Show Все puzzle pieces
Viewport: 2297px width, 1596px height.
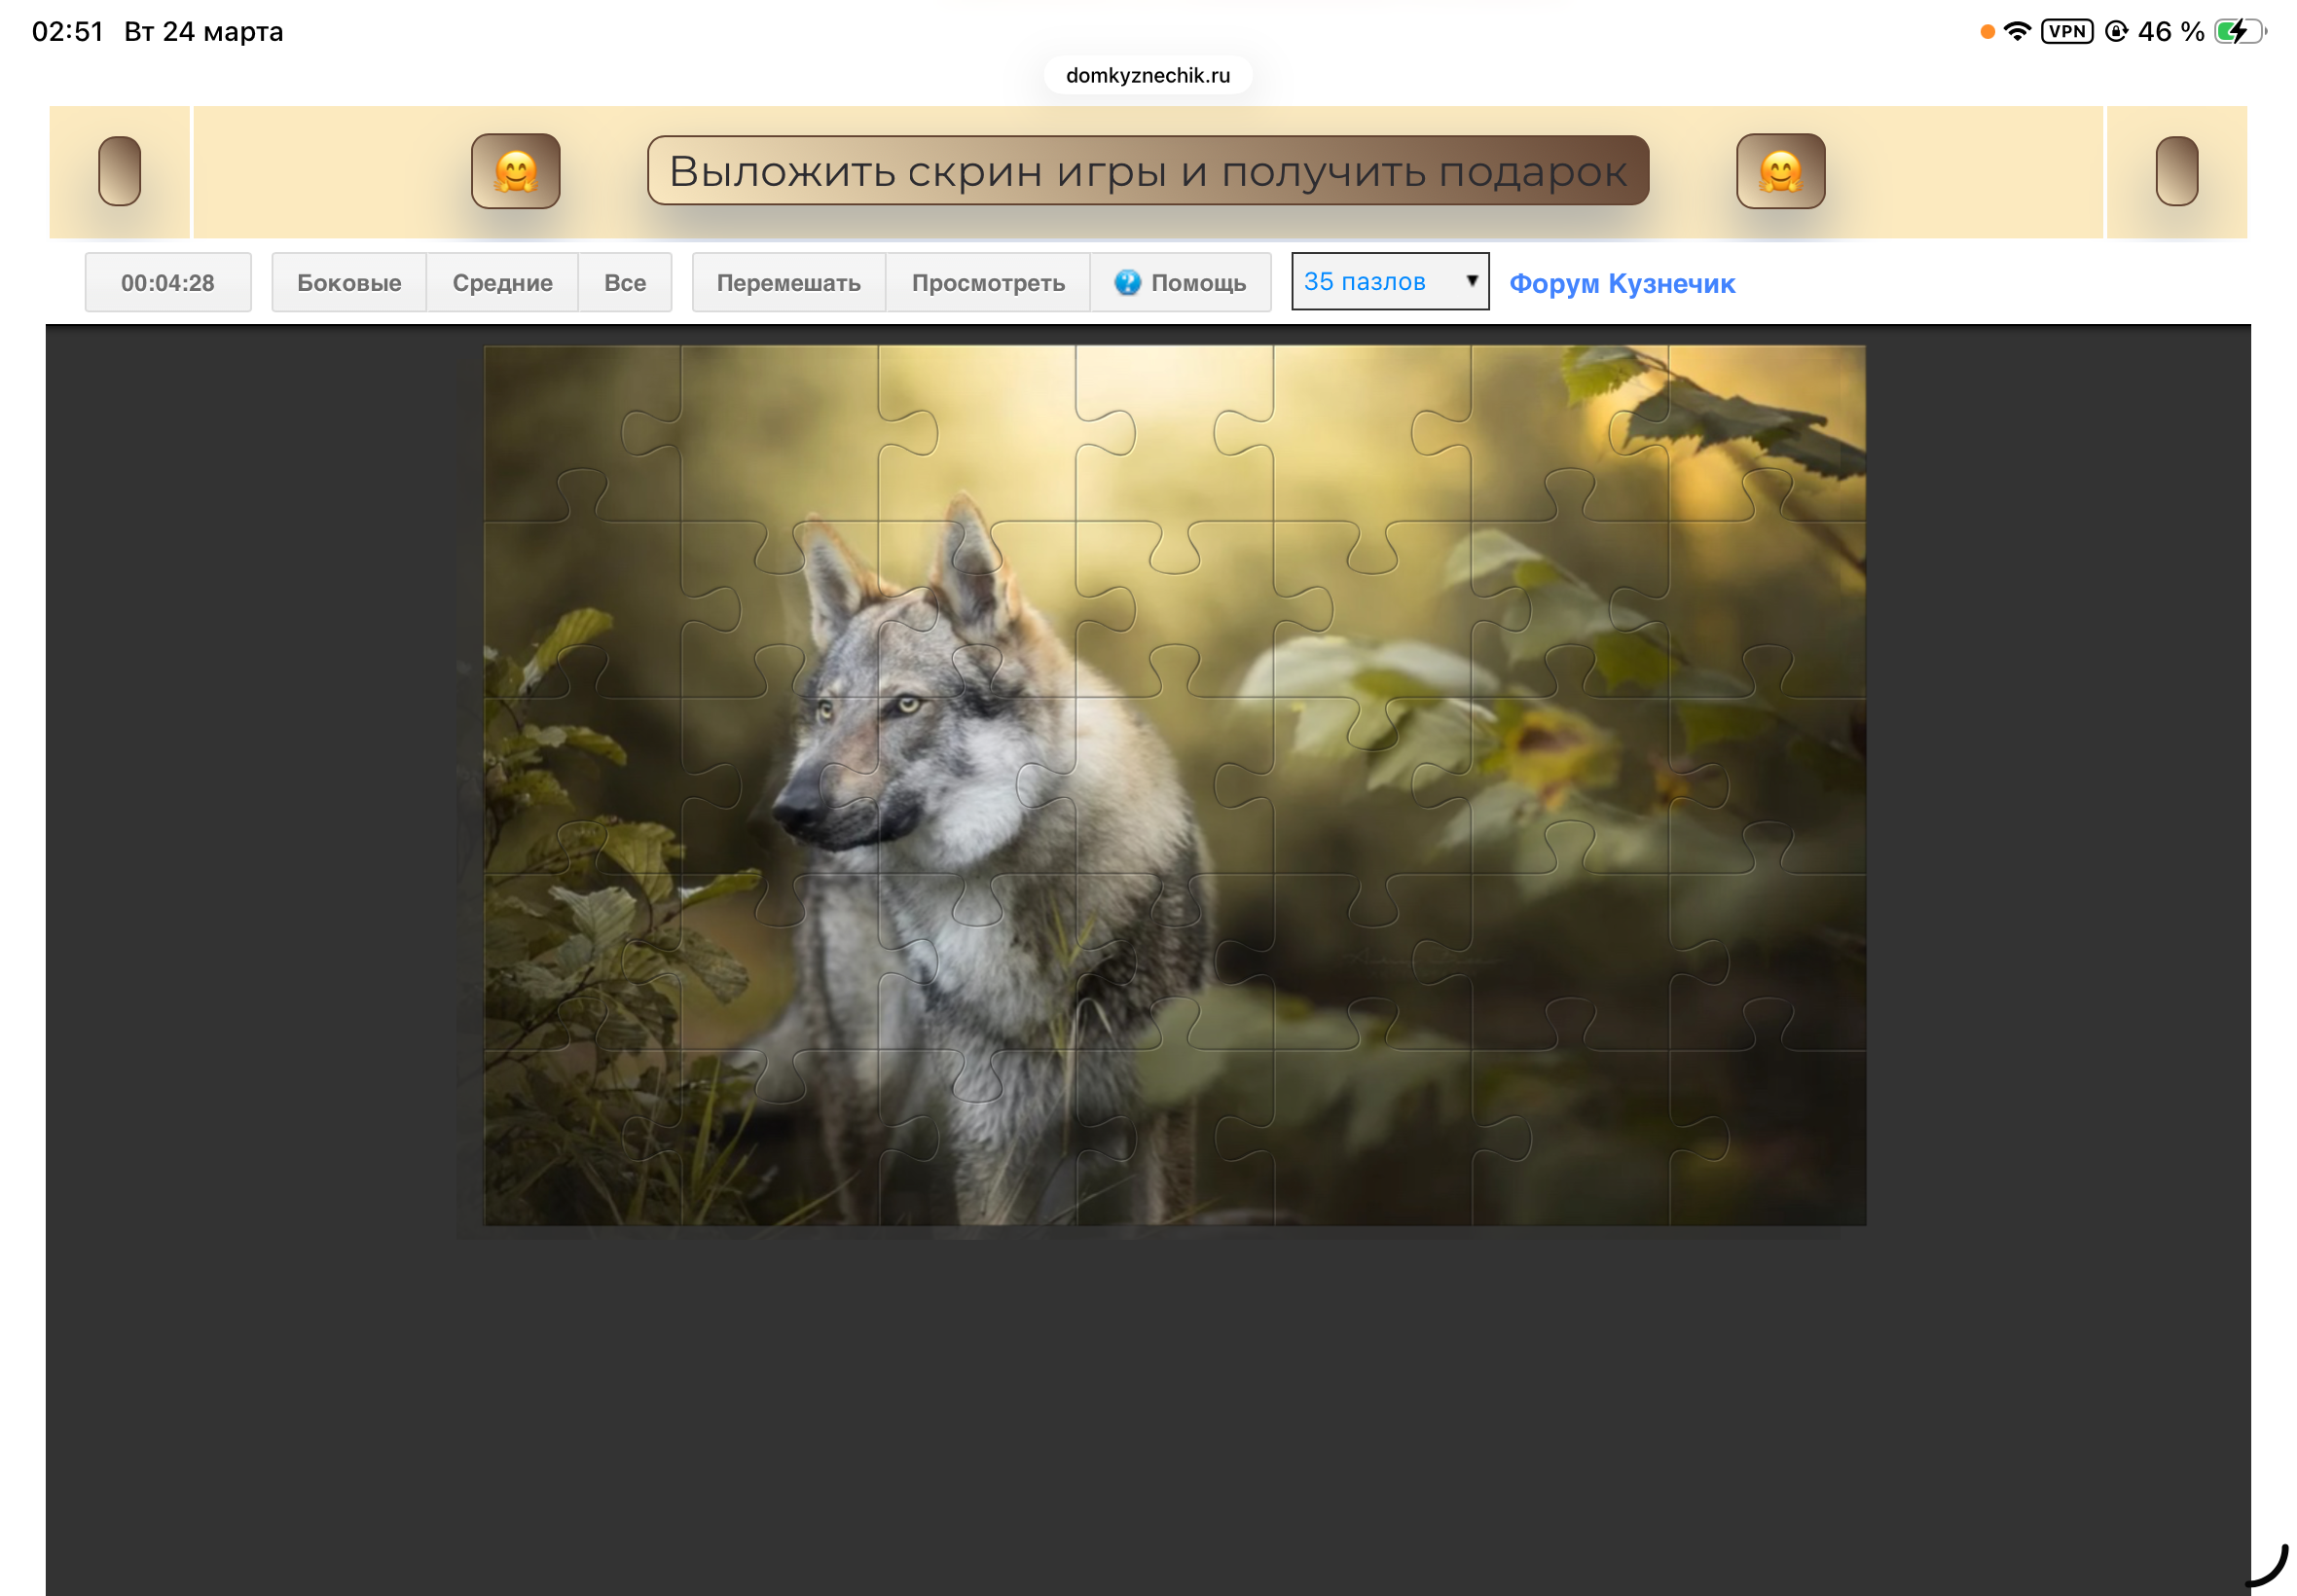click(624, 283)
